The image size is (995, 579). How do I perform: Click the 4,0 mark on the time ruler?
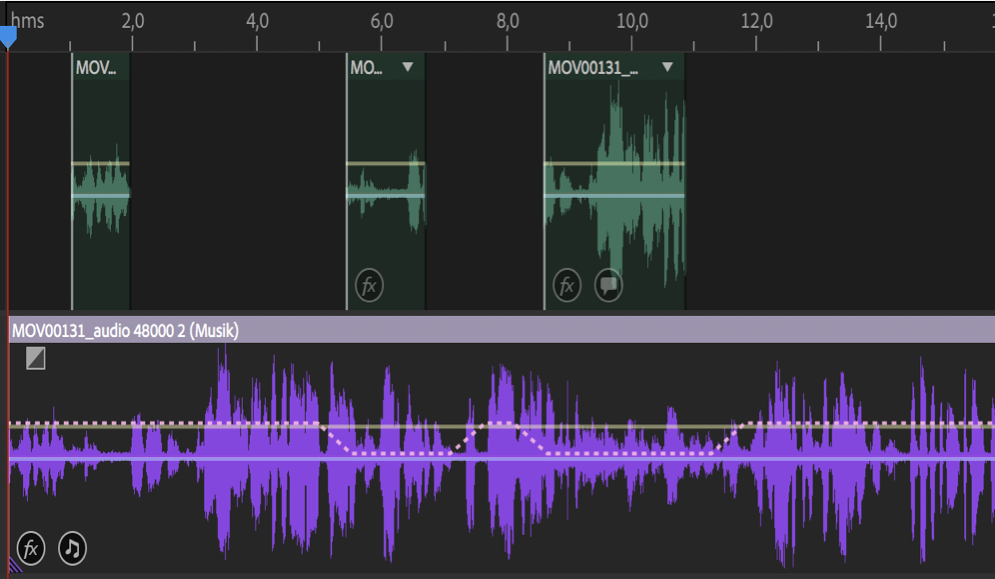pyautogui.click(x=257, y=21)
